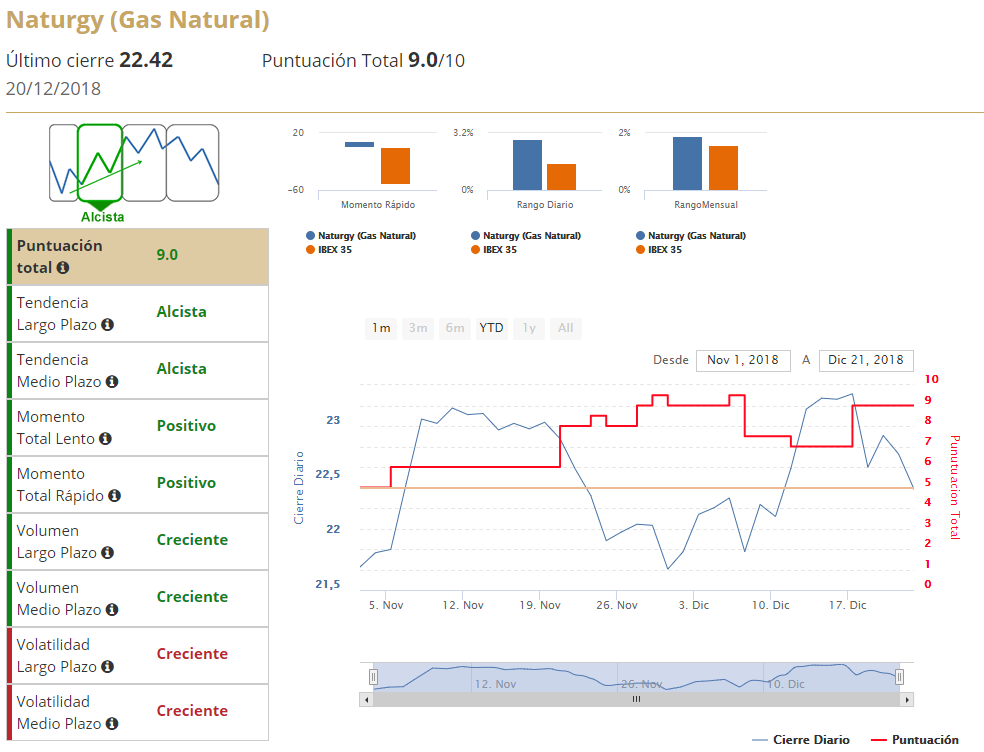This screenshot has height=752, width=984.
Task: Click Alcista value for Tendencia Largo Plazo
Action: pos(181,312)
